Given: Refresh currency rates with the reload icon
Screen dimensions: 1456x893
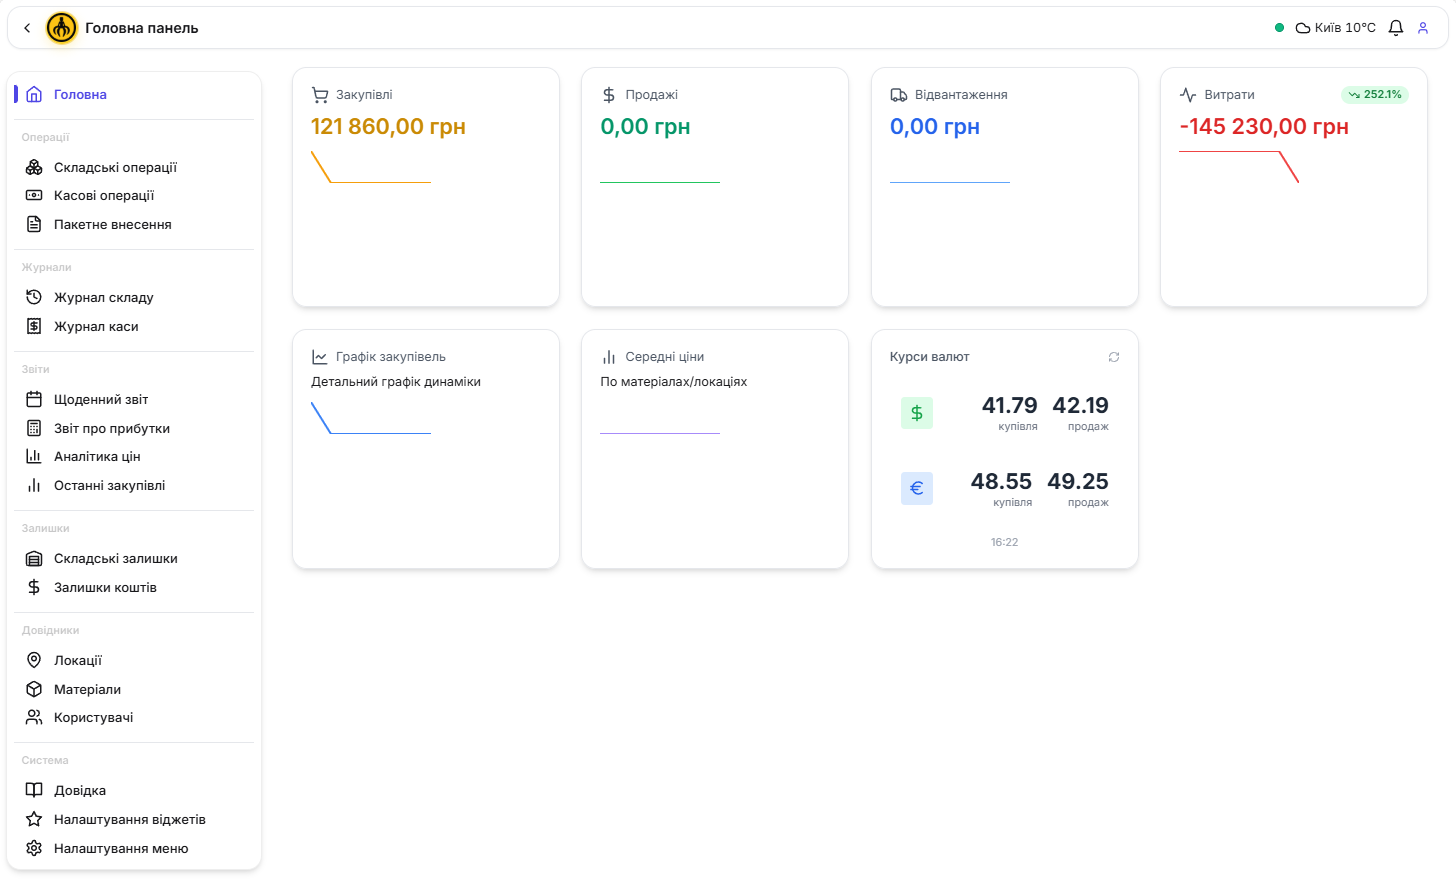Looking at the screenshot, I should point(1114,357).
